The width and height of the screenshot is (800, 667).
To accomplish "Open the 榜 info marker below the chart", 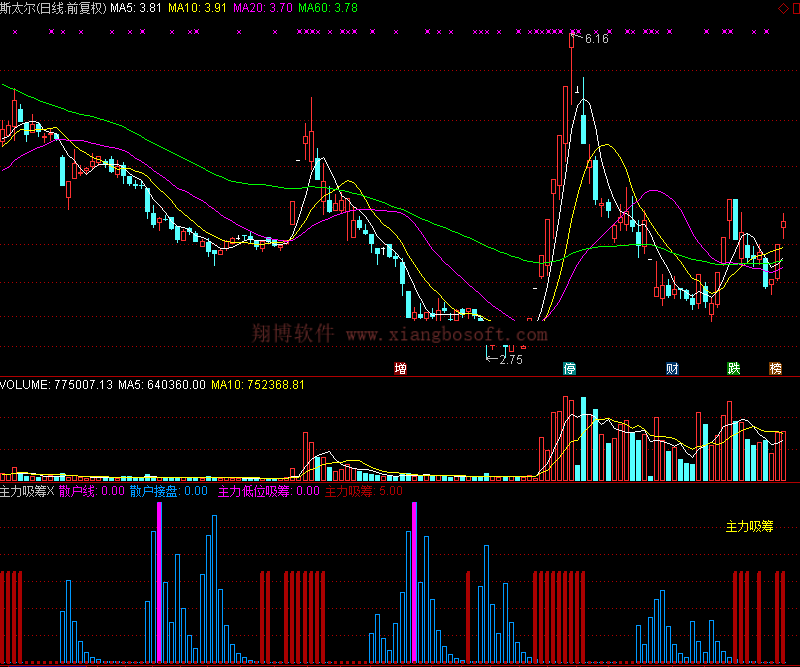I will click(776, 368).
